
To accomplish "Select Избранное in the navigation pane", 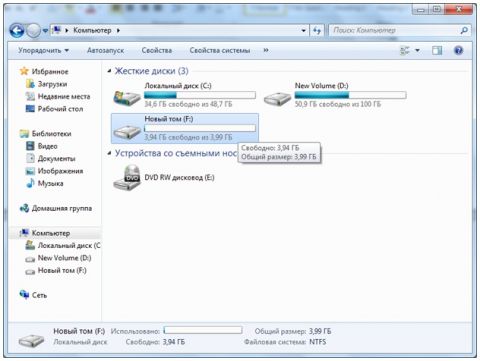I will tap(50, 71).
